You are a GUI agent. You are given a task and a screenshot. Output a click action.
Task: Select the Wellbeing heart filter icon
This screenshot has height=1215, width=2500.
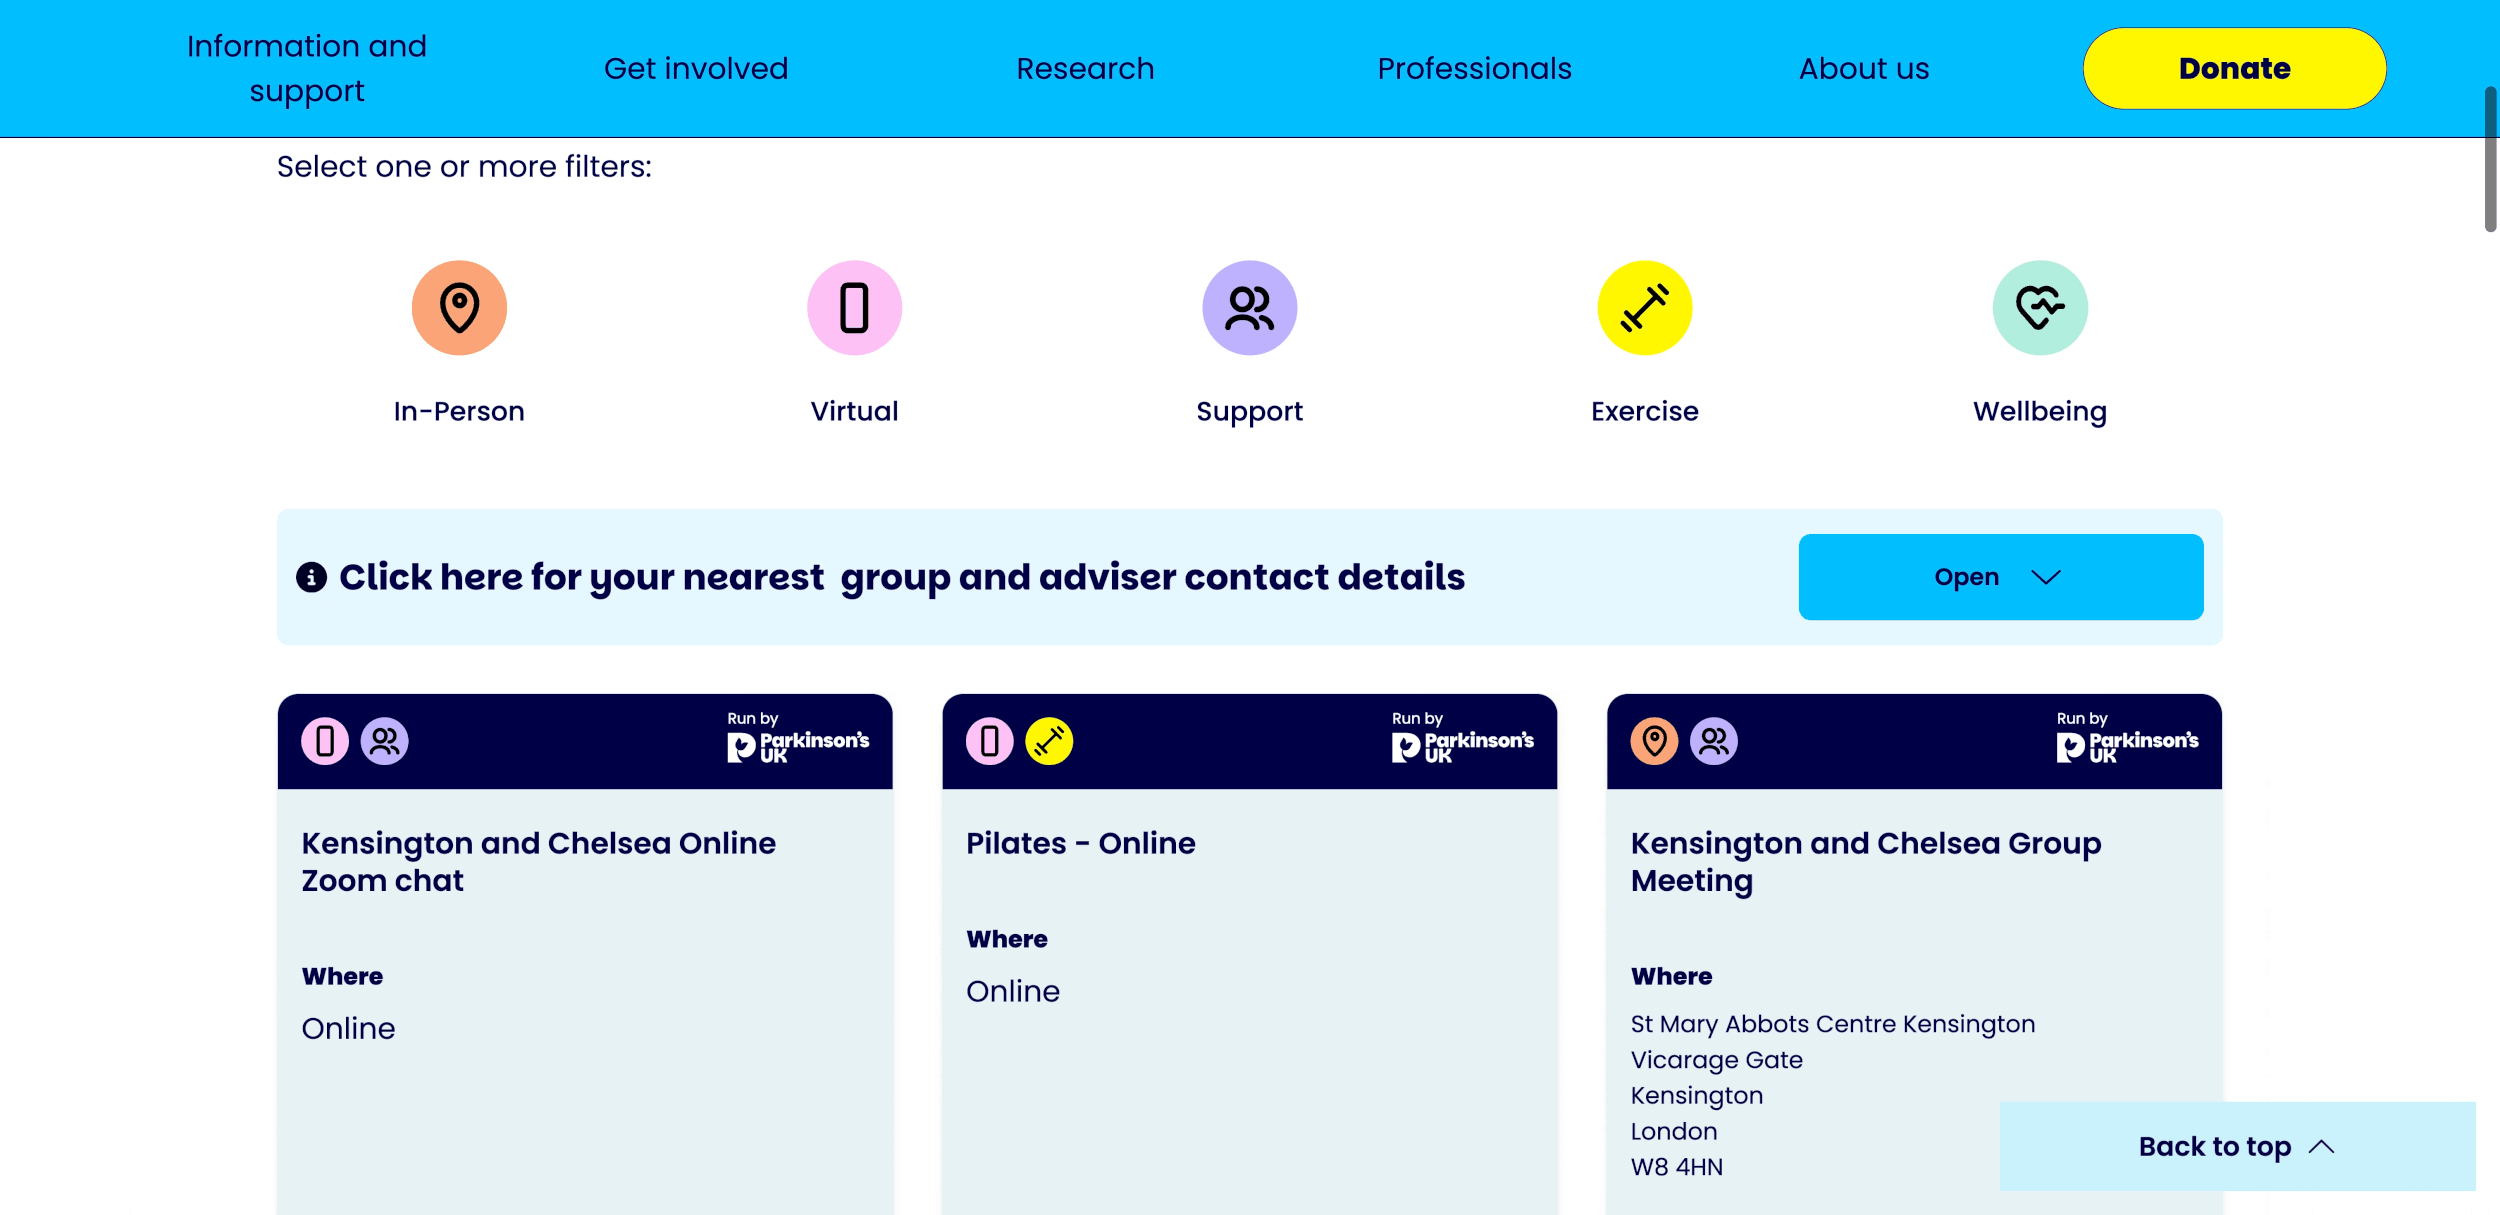(2039, 308)
